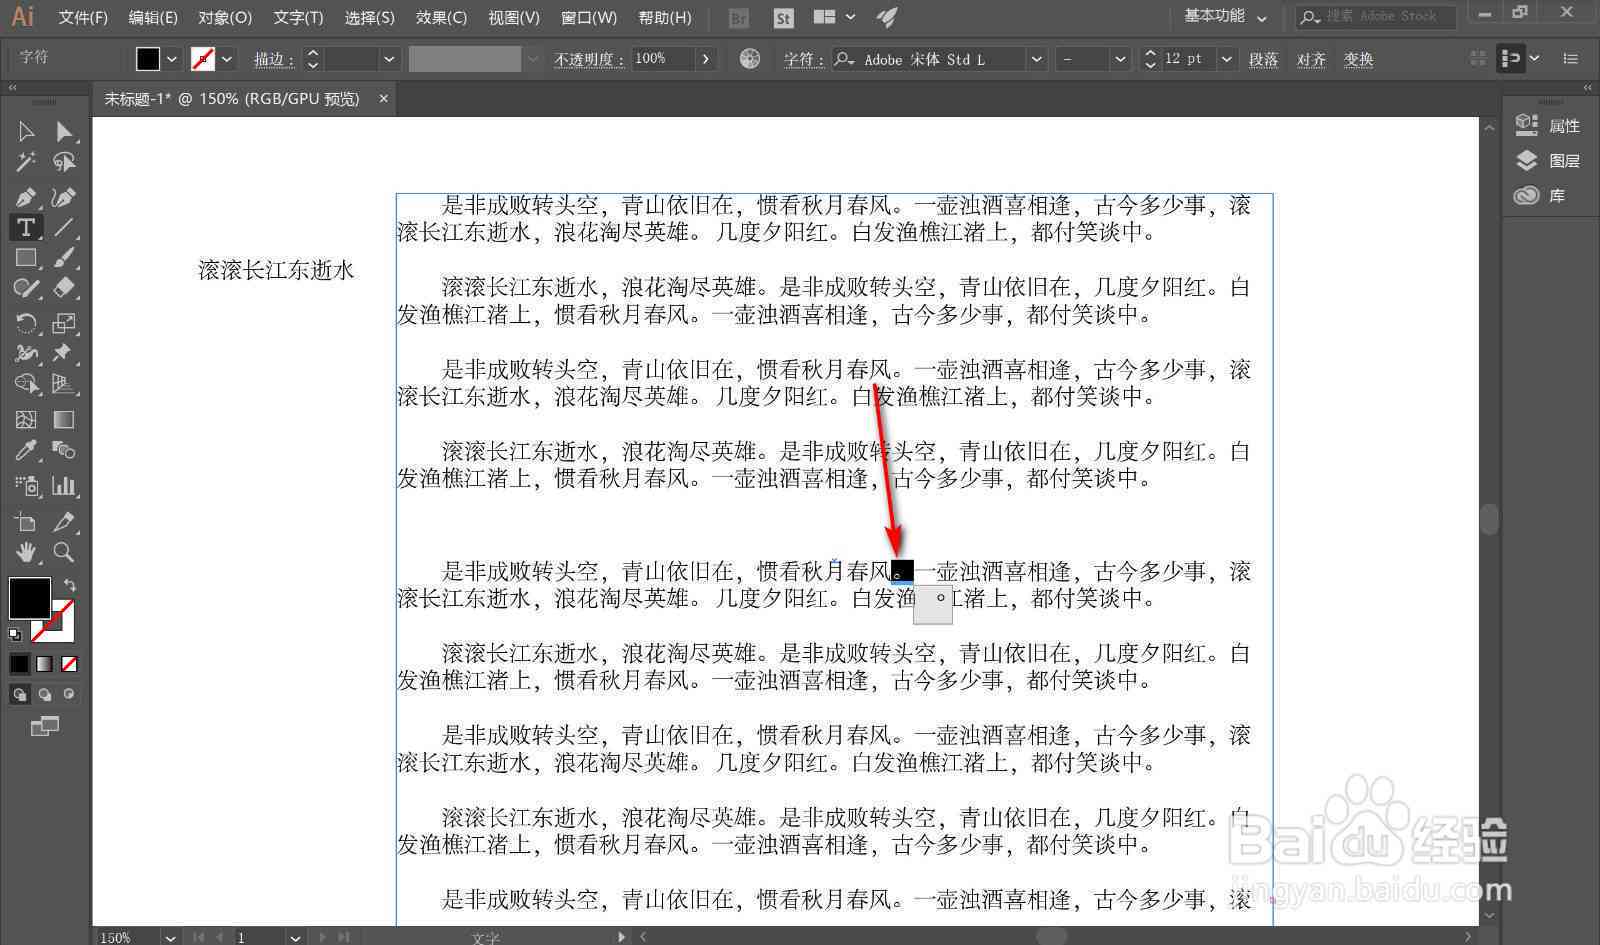Open the 不透明度 opacity panel link
The height and width of the screenshot is (945, 1600).
click(x=589, y=59)
